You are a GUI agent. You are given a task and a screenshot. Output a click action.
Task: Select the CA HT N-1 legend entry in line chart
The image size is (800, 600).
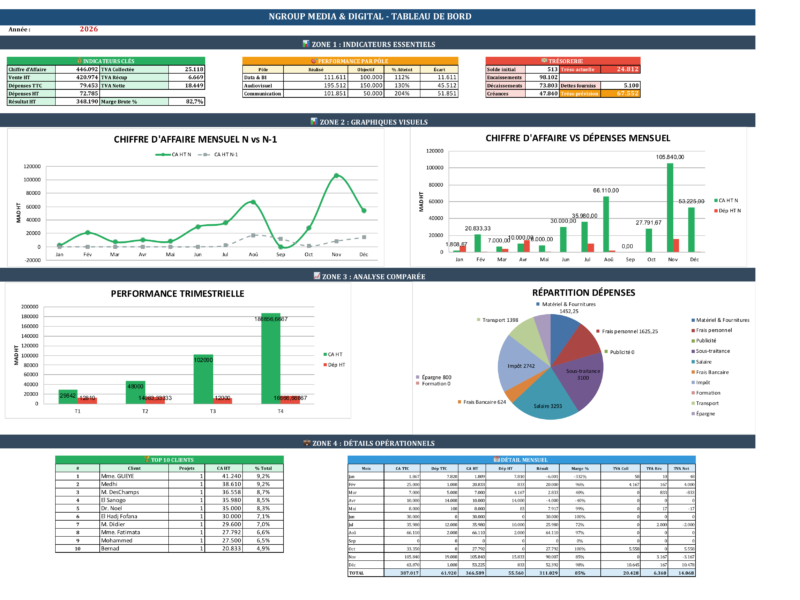pos(226,155)
